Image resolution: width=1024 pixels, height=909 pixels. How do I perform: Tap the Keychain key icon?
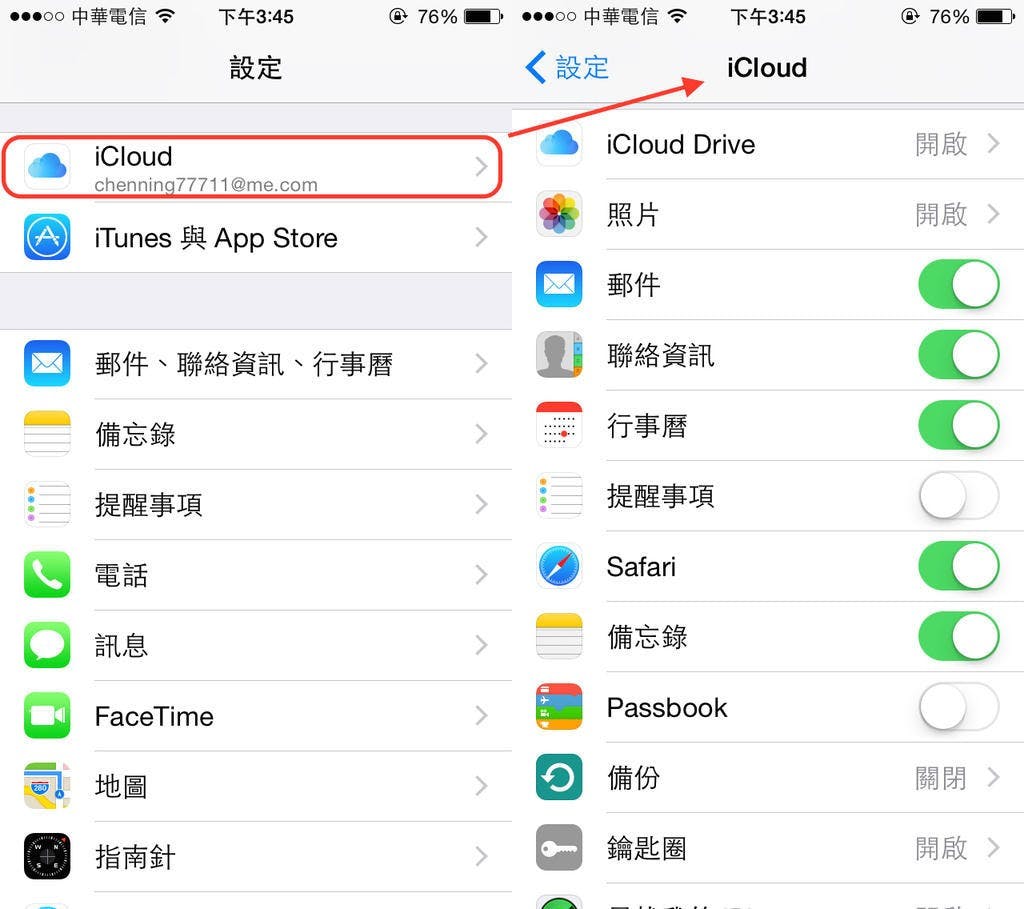point(559,848)
